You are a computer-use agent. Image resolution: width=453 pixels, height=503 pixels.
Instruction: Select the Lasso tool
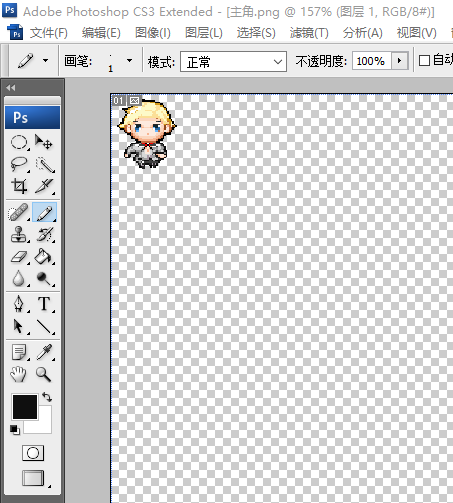pyautogui.click(x=19, y=164)
